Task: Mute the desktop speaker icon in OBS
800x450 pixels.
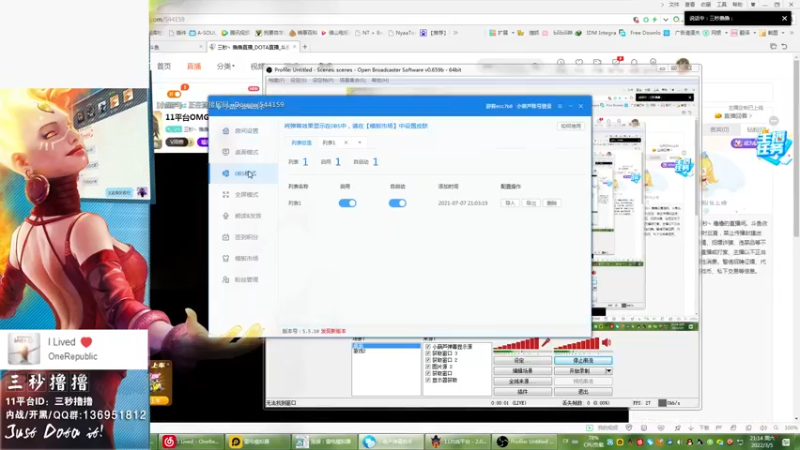Action: (607, 342)
